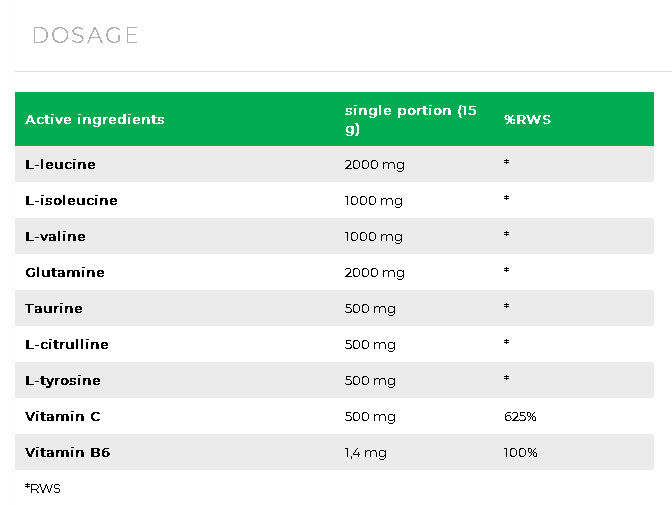672x505 pixels.
Task: Click the %RWS column header
Action: [x=527, y=119]
